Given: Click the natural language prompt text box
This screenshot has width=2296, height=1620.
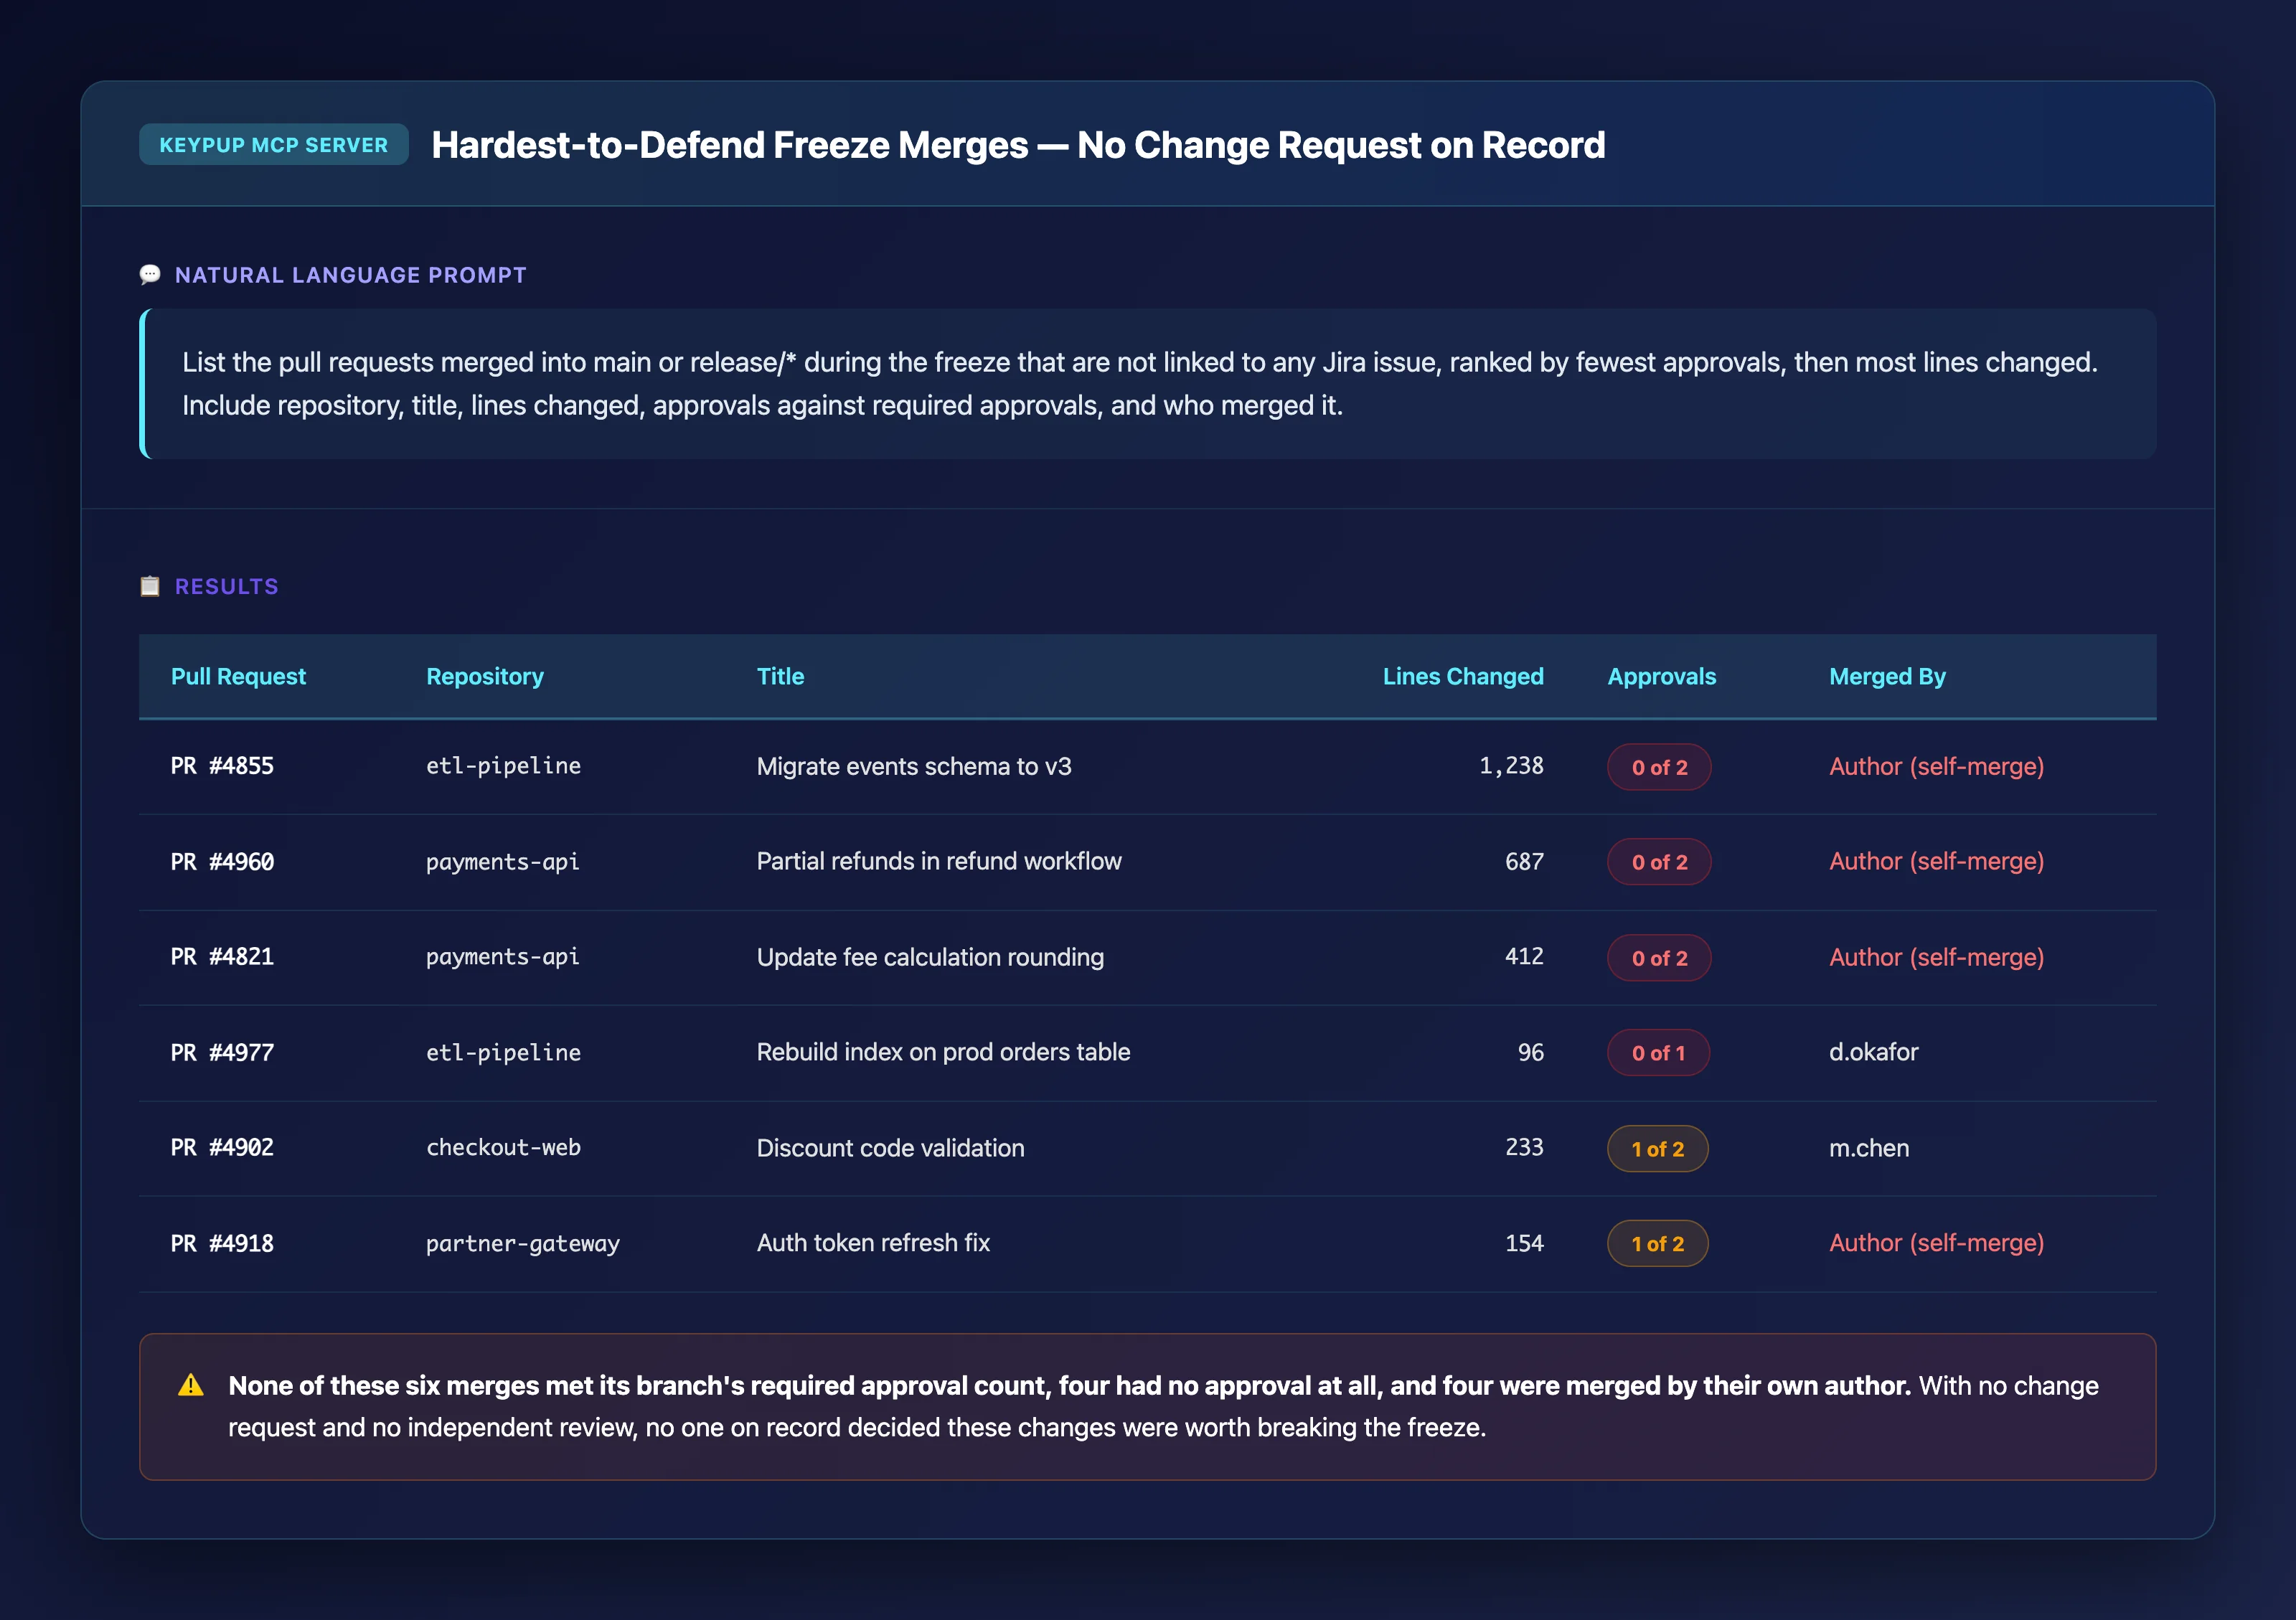Looking at the screenshot, I should (1148, 384).
